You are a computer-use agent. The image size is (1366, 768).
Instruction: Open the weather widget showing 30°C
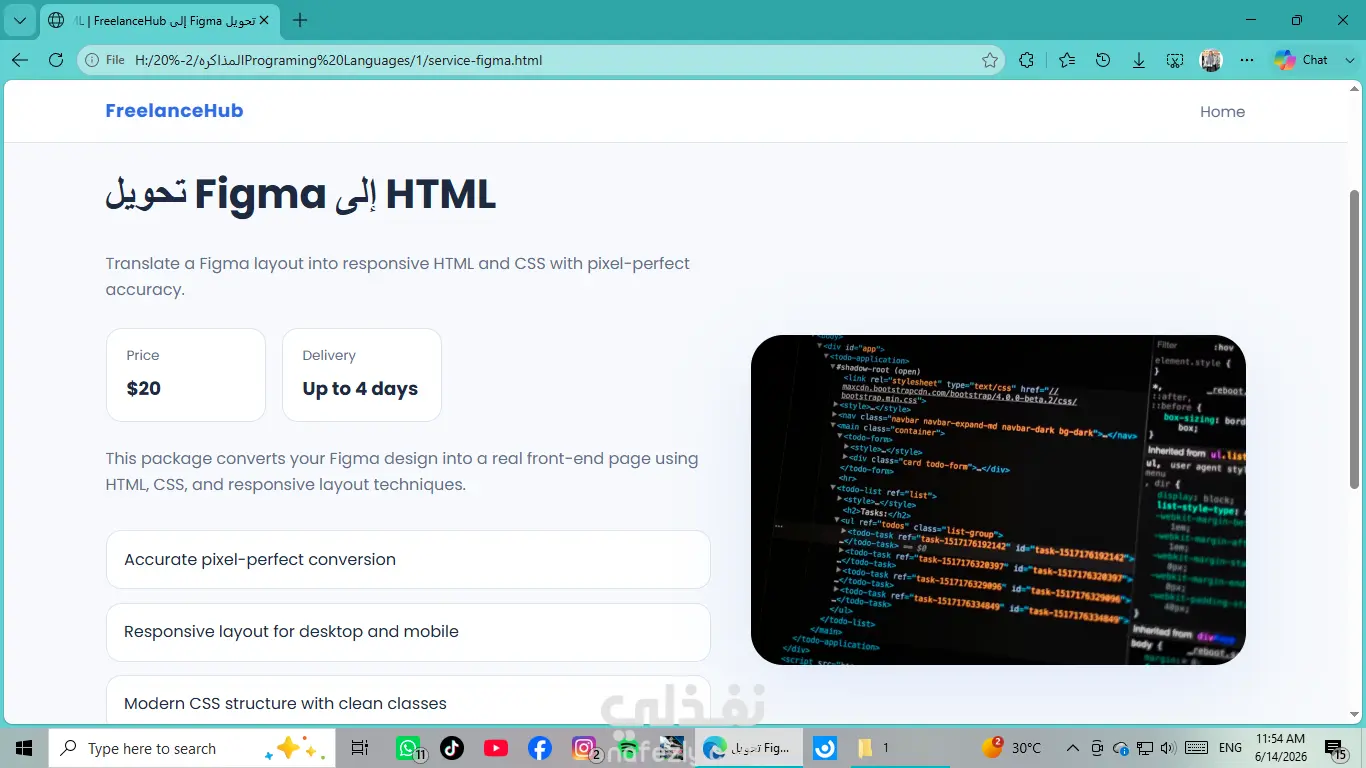[x=1013, y=748]
